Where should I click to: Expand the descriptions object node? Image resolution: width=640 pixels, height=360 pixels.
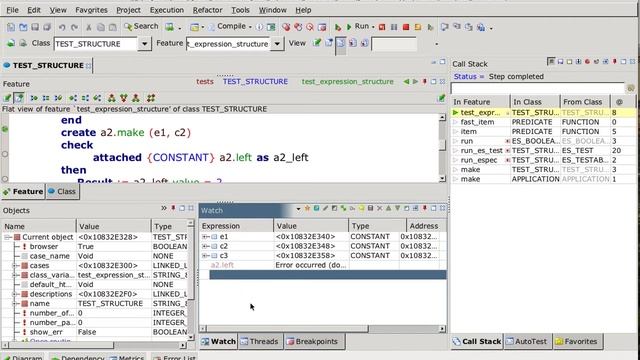coord(15,294)
